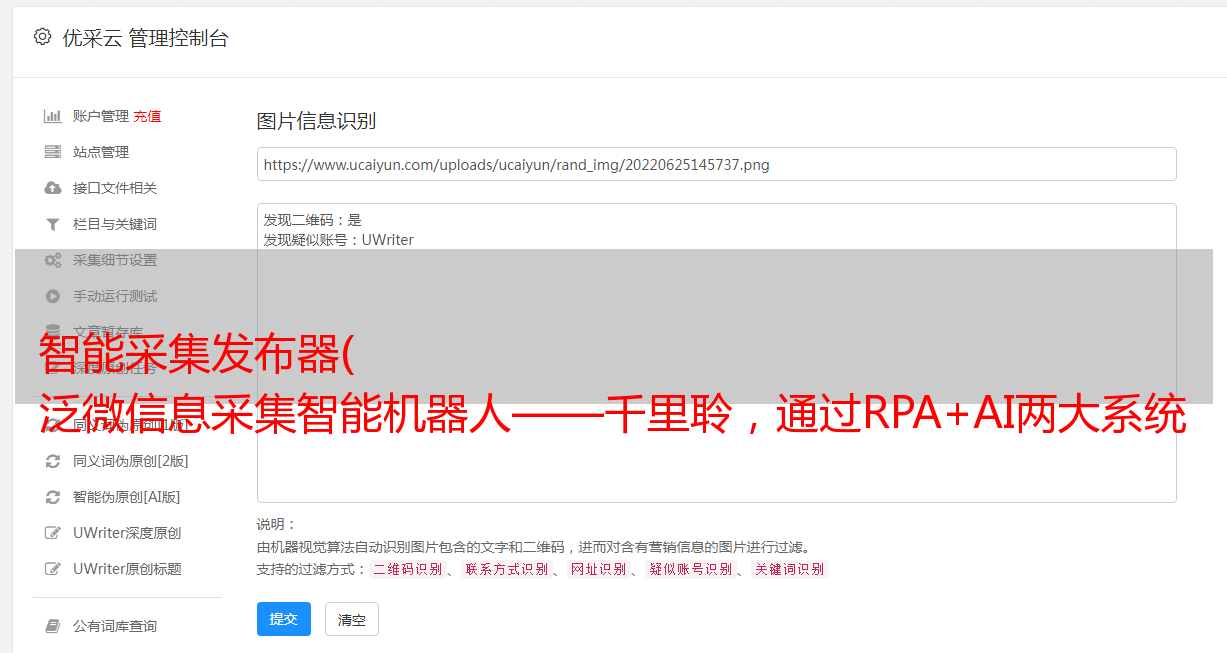Submit with the blue 提交 button
The height and width of the screenshot is (653, 1227).
284,619
